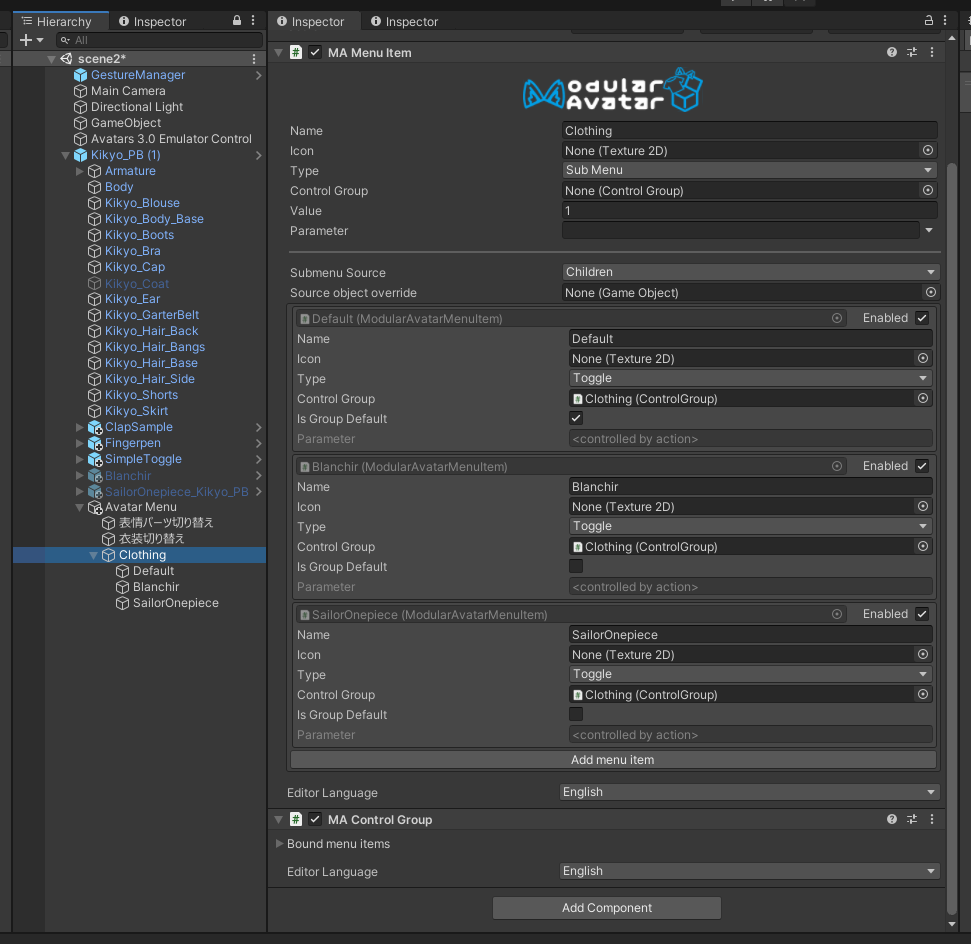Open the Parameter dropdown arrow

tap(929, 230)
